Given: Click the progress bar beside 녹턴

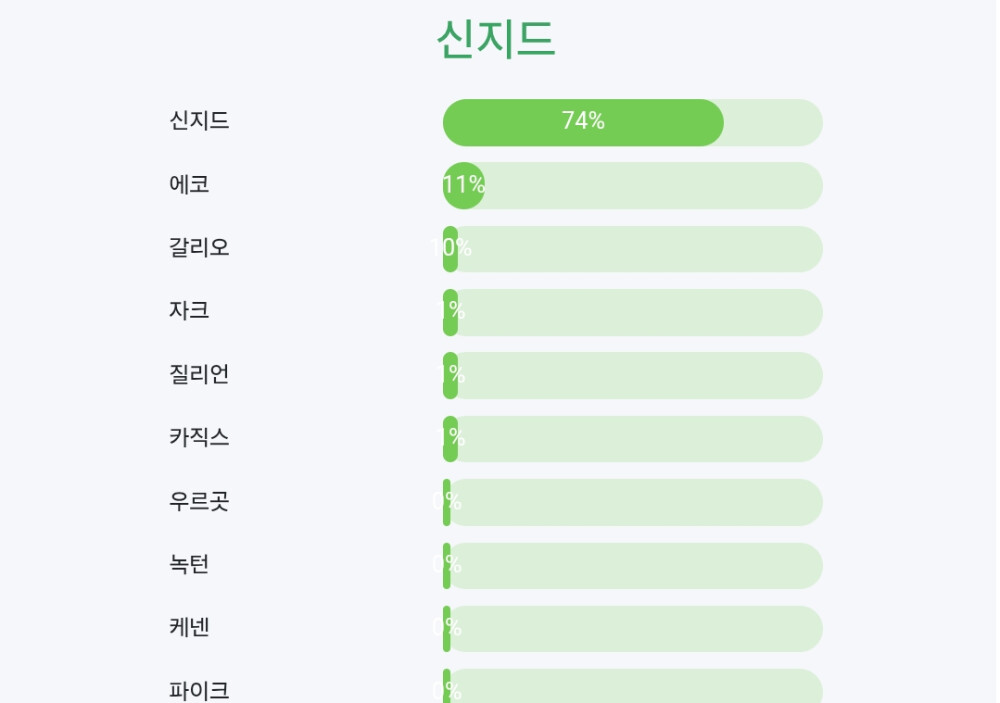Looking at the screenshot, I should [632, 566].
